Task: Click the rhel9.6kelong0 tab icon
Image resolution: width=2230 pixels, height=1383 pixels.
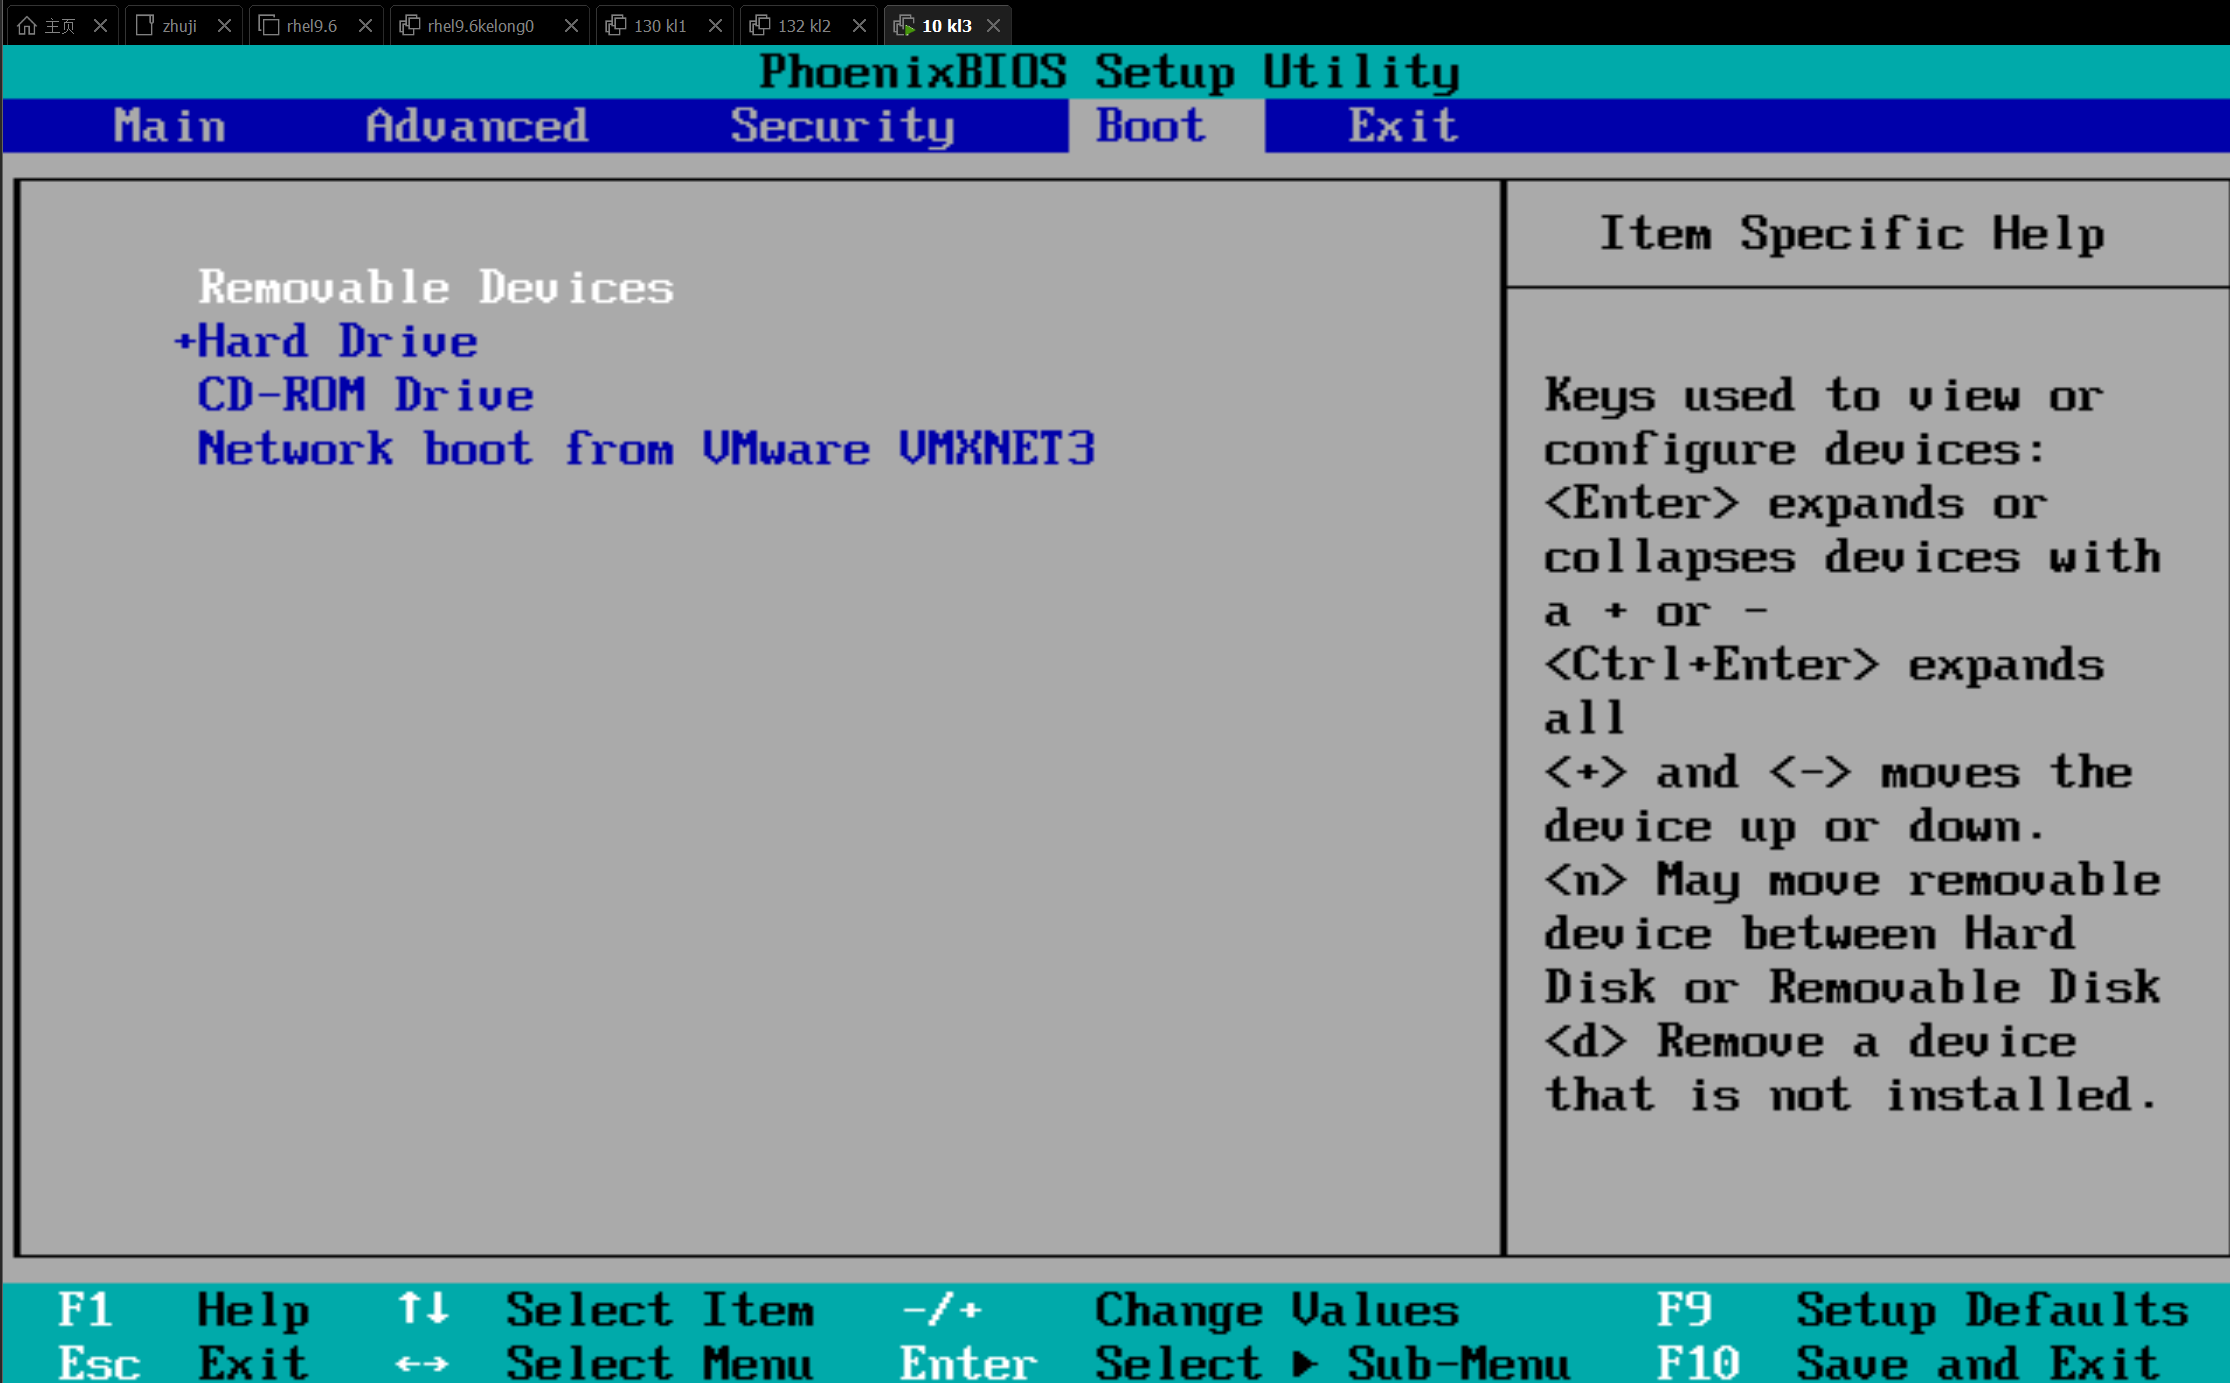Action: click(409, 25)
